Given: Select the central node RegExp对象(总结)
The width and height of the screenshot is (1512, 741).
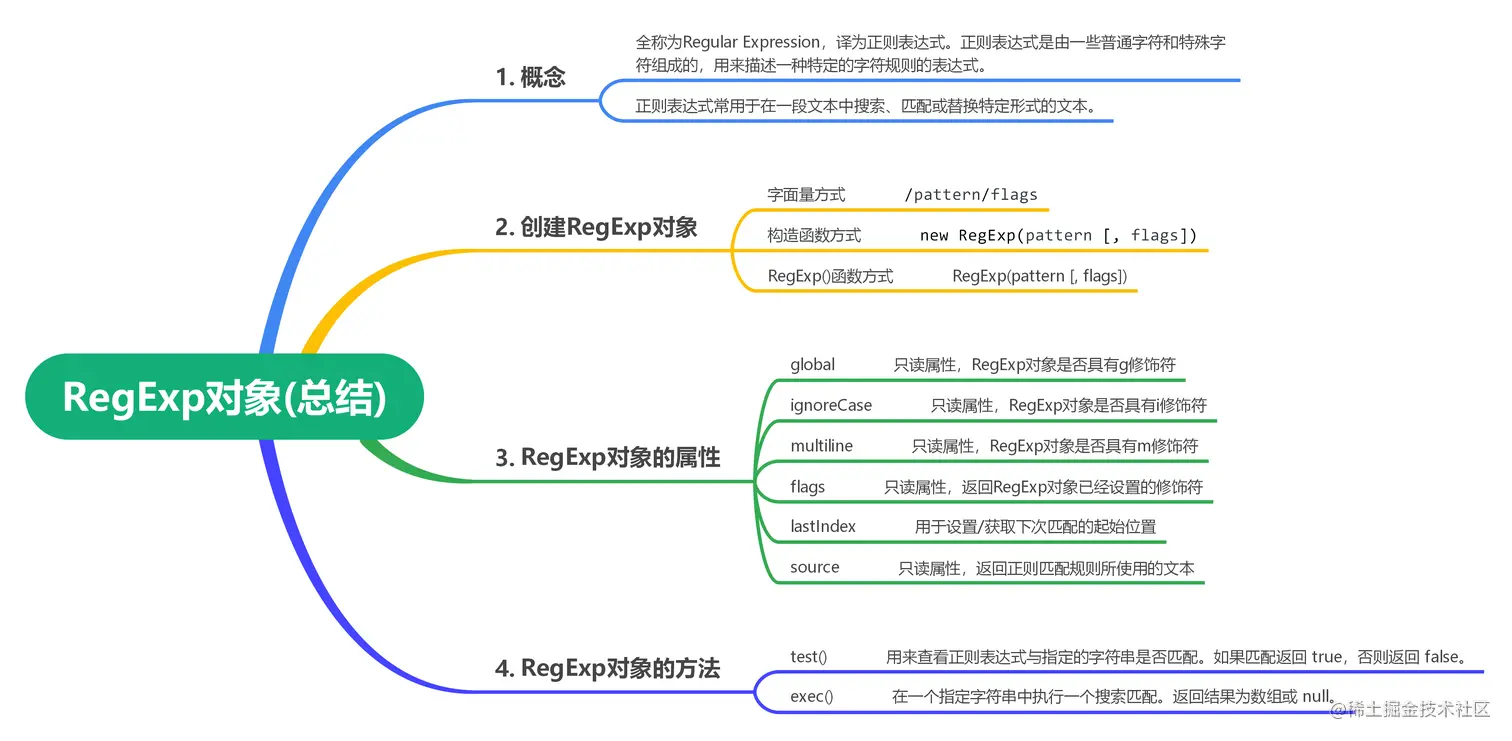Looking at the screenshot, I should [224, 397].
